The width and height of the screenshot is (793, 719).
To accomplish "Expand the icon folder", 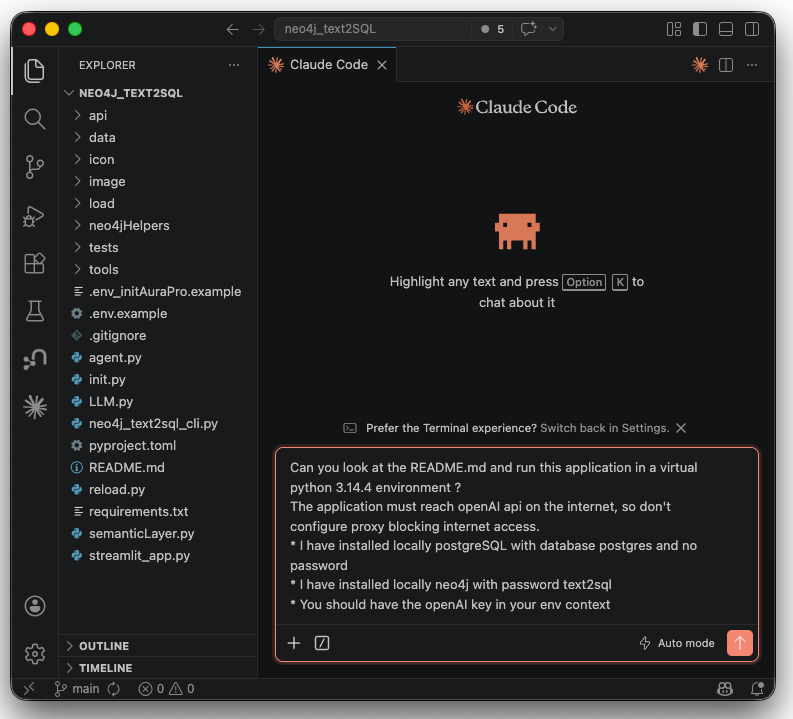I will [158, 159].
